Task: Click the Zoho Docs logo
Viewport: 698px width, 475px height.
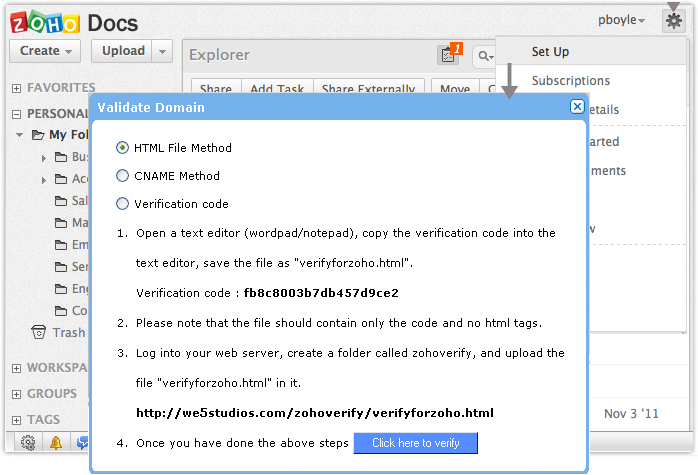Action: [x=74, y=23]
